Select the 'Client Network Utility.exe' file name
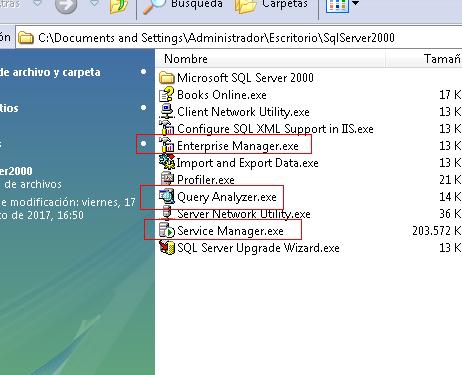The height and width of the screenshot is (375, 462). [x=243, y=112]
